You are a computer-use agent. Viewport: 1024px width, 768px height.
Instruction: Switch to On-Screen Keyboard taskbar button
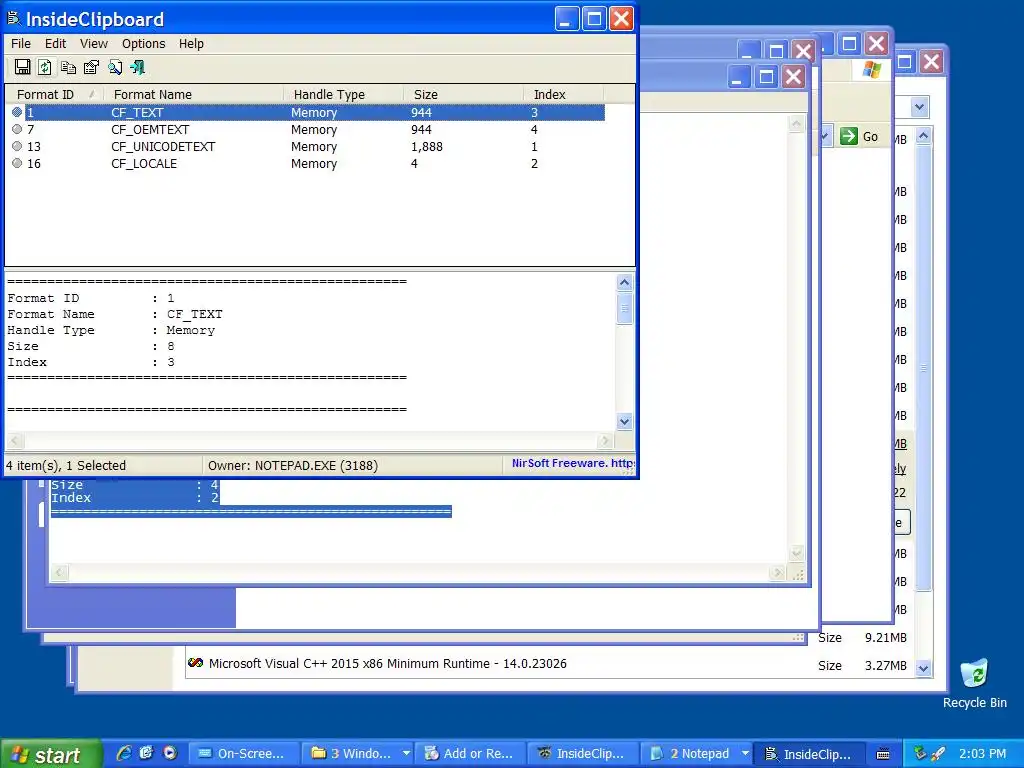click(x=244, y=754)
